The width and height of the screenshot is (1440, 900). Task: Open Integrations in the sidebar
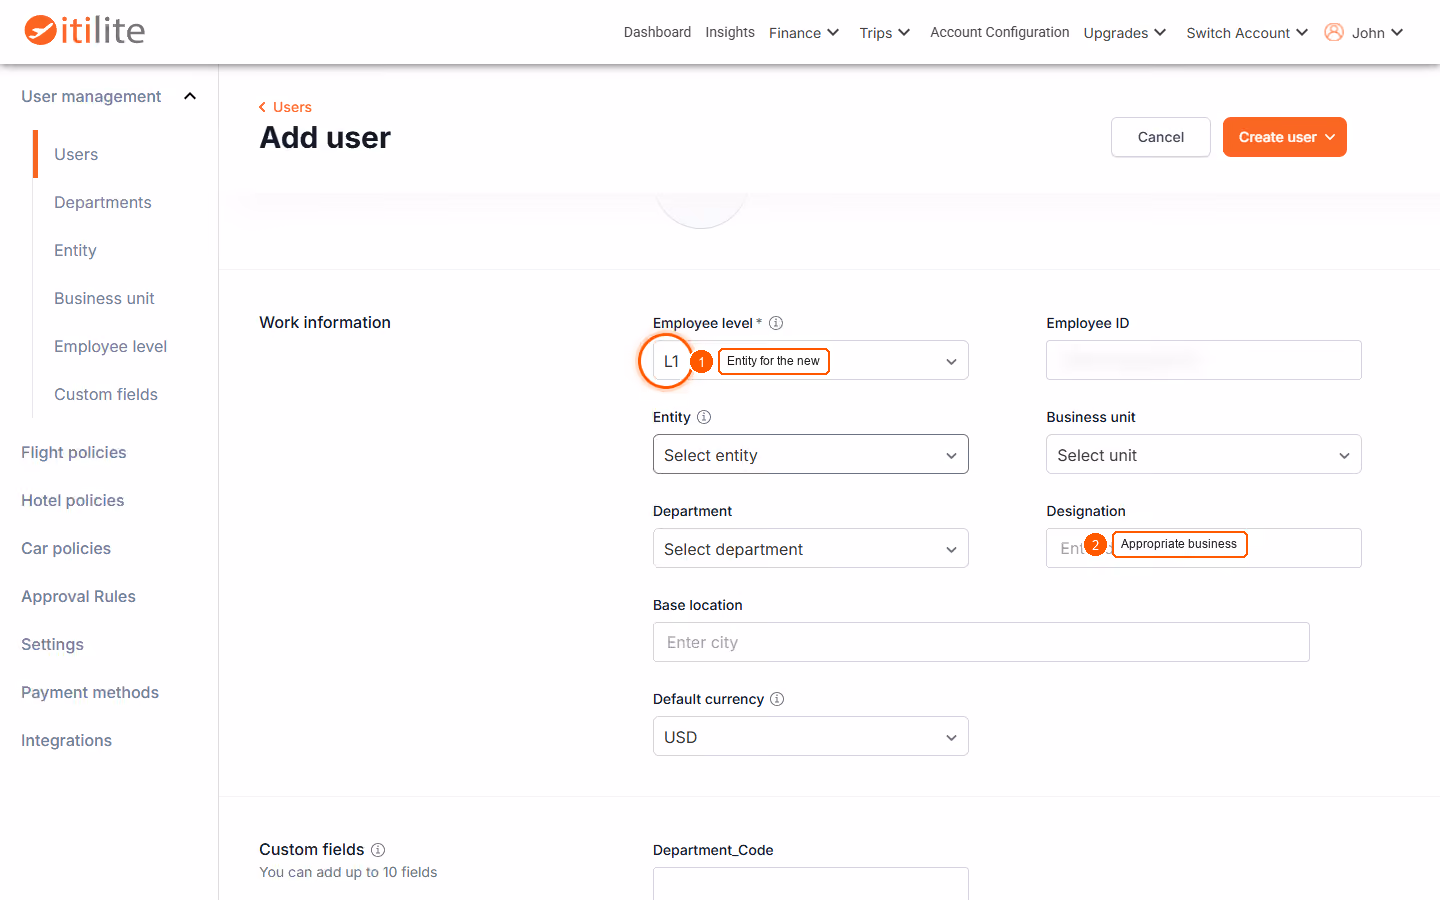coord(66,740)
